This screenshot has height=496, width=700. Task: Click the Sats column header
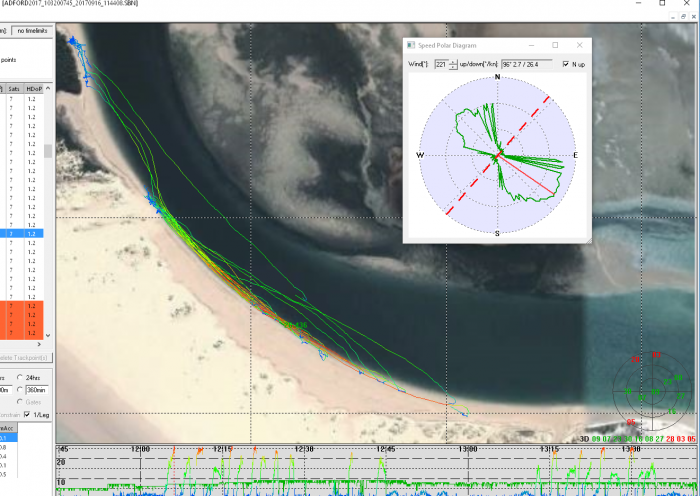(14, 89)
